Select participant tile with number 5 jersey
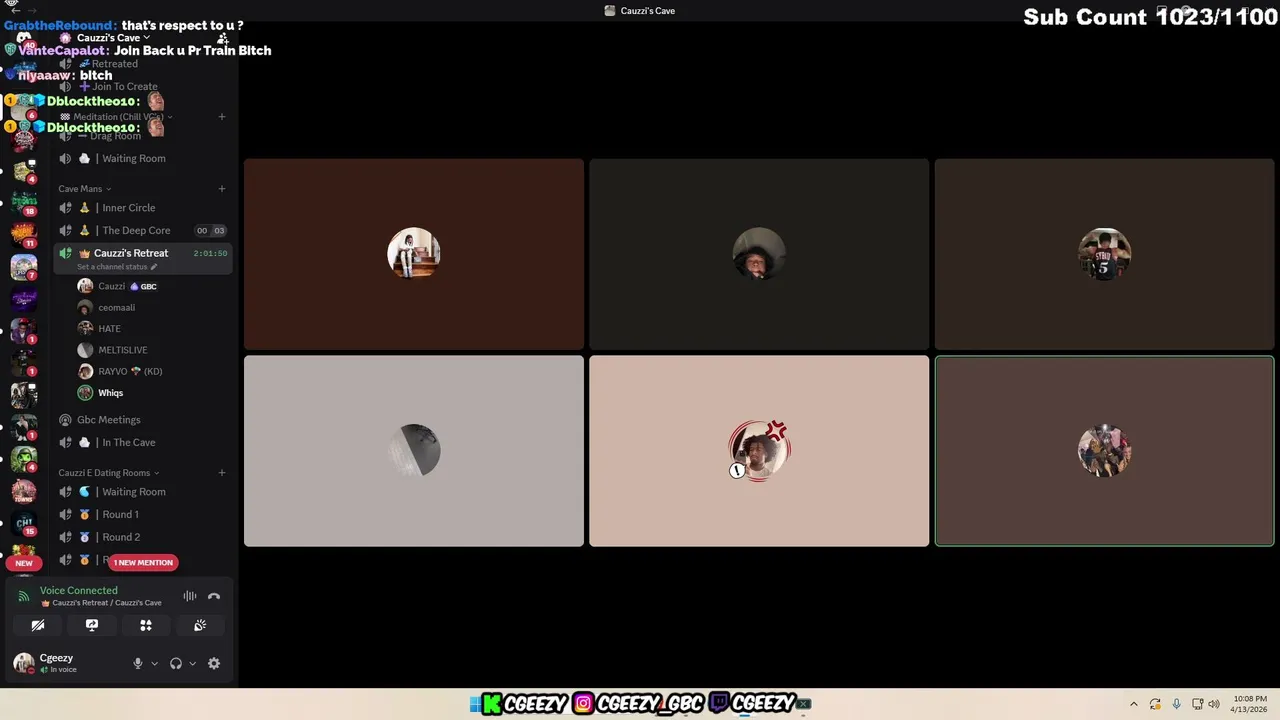 point(1104,254)
